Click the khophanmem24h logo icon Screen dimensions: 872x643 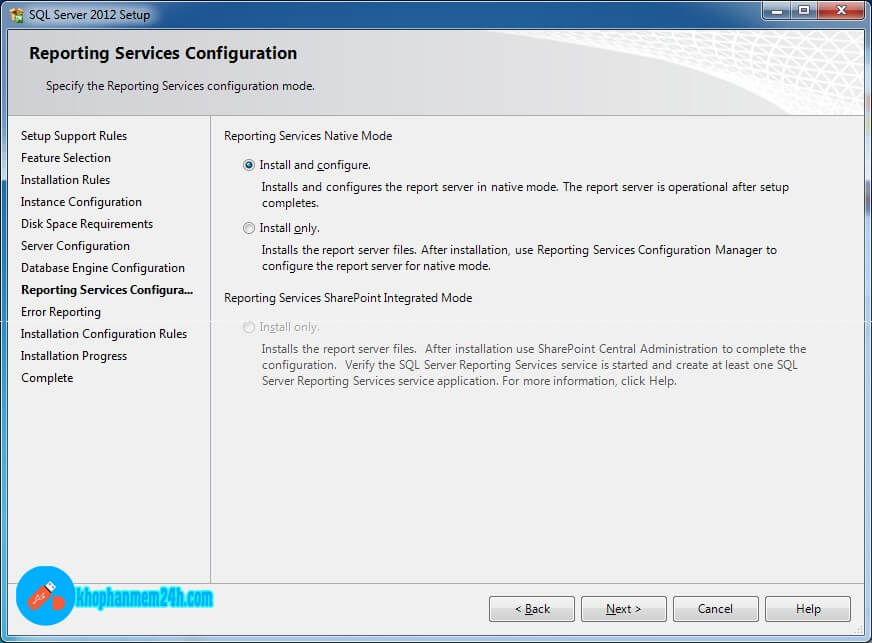45,596
